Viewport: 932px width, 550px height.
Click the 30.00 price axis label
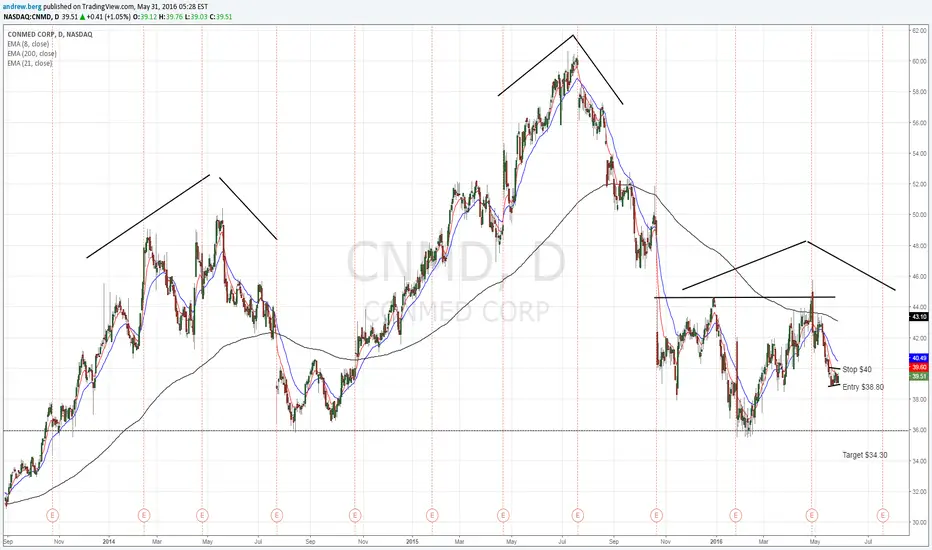tap(920, 522)
